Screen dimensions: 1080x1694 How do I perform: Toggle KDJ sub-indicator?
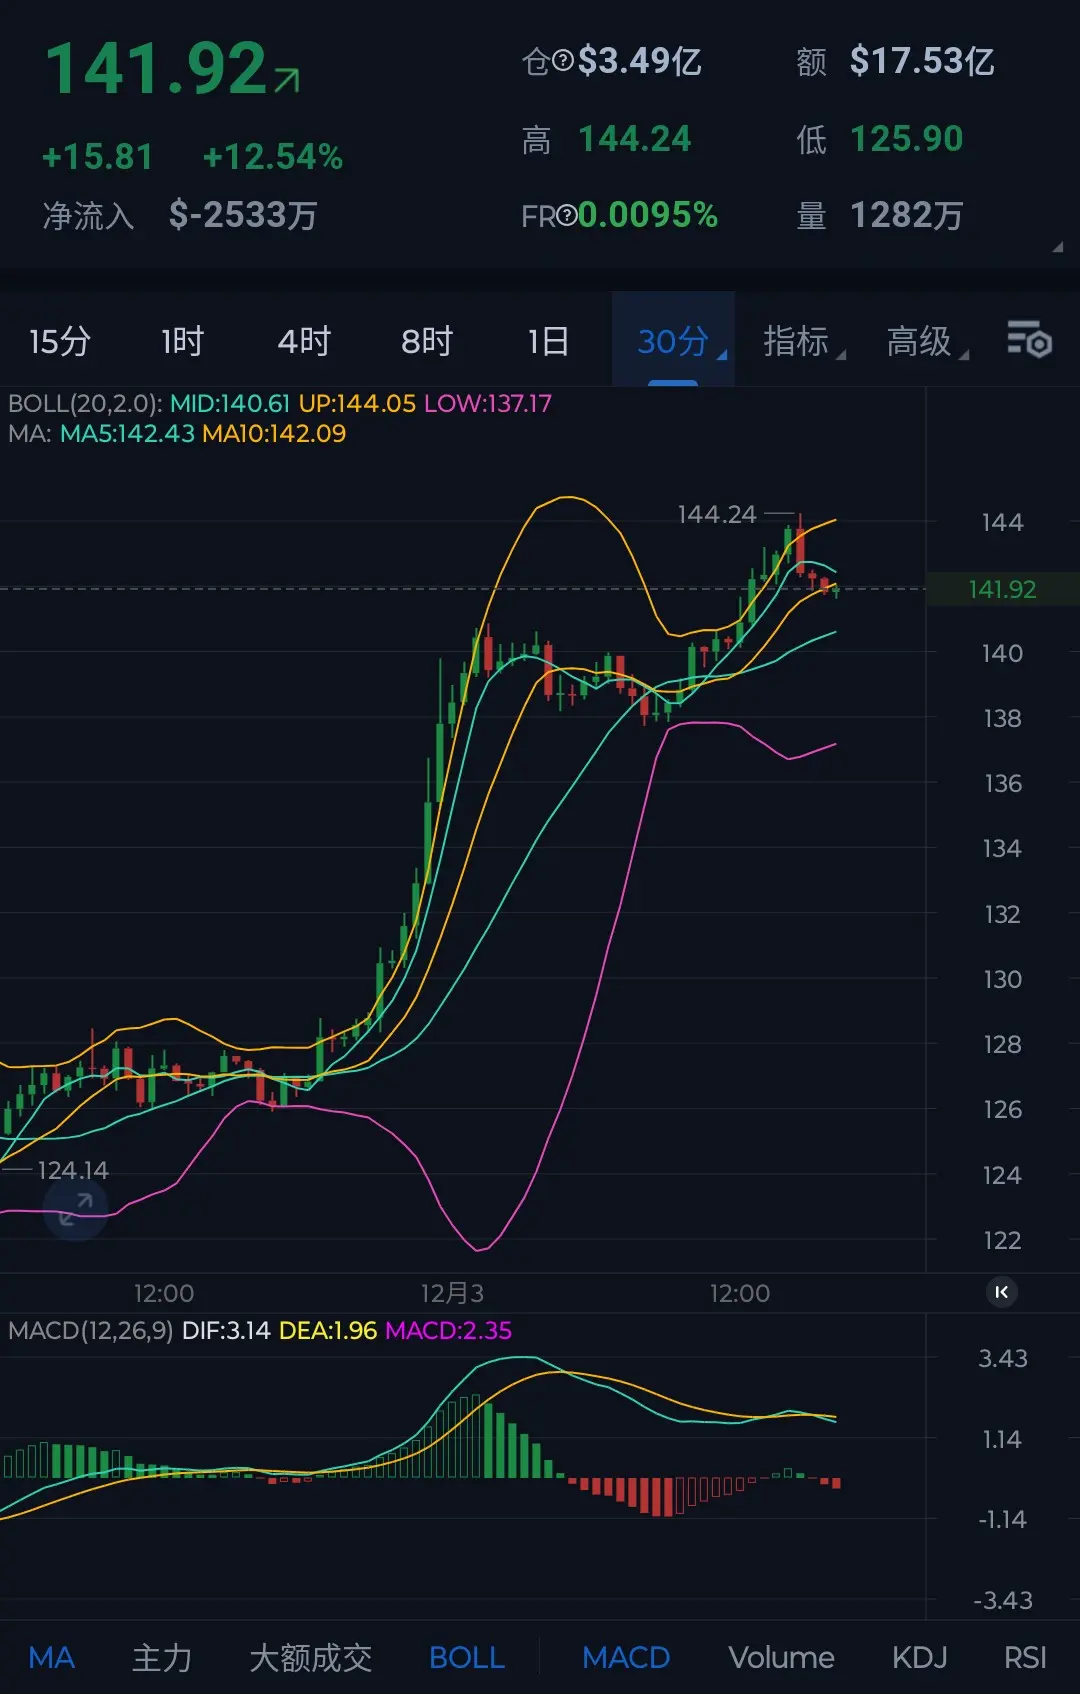coord(919,1657)
